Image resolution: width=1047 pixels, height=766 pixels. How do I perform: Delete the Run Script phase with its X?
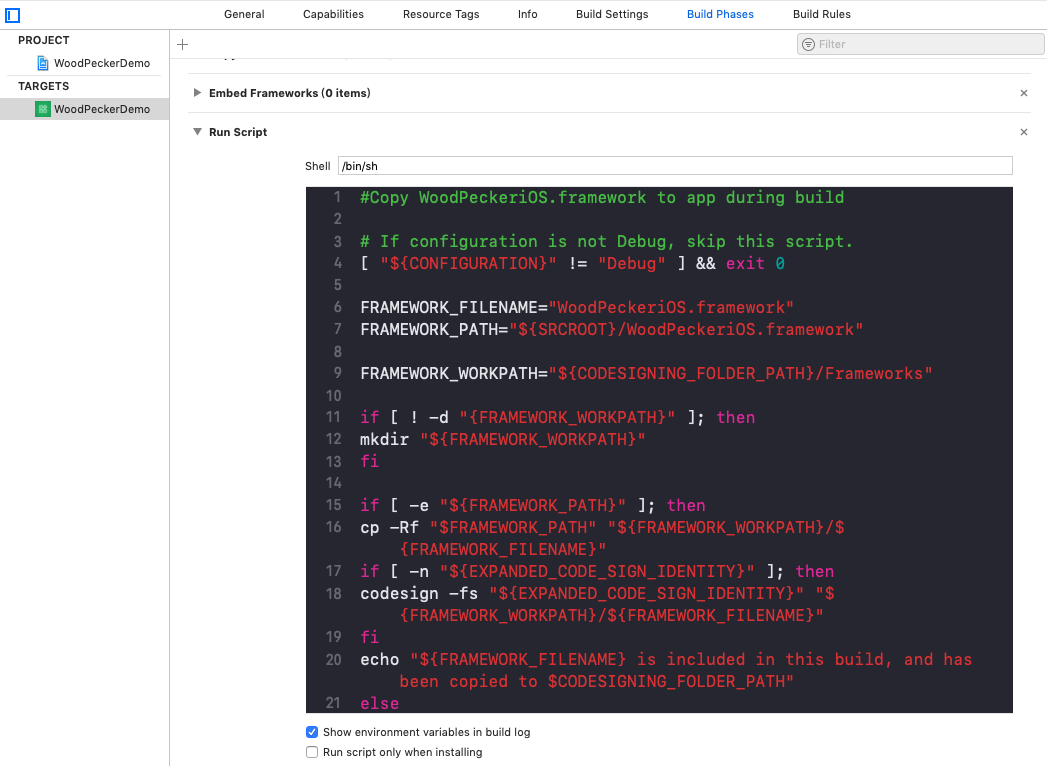click(x=1024, y=132)
